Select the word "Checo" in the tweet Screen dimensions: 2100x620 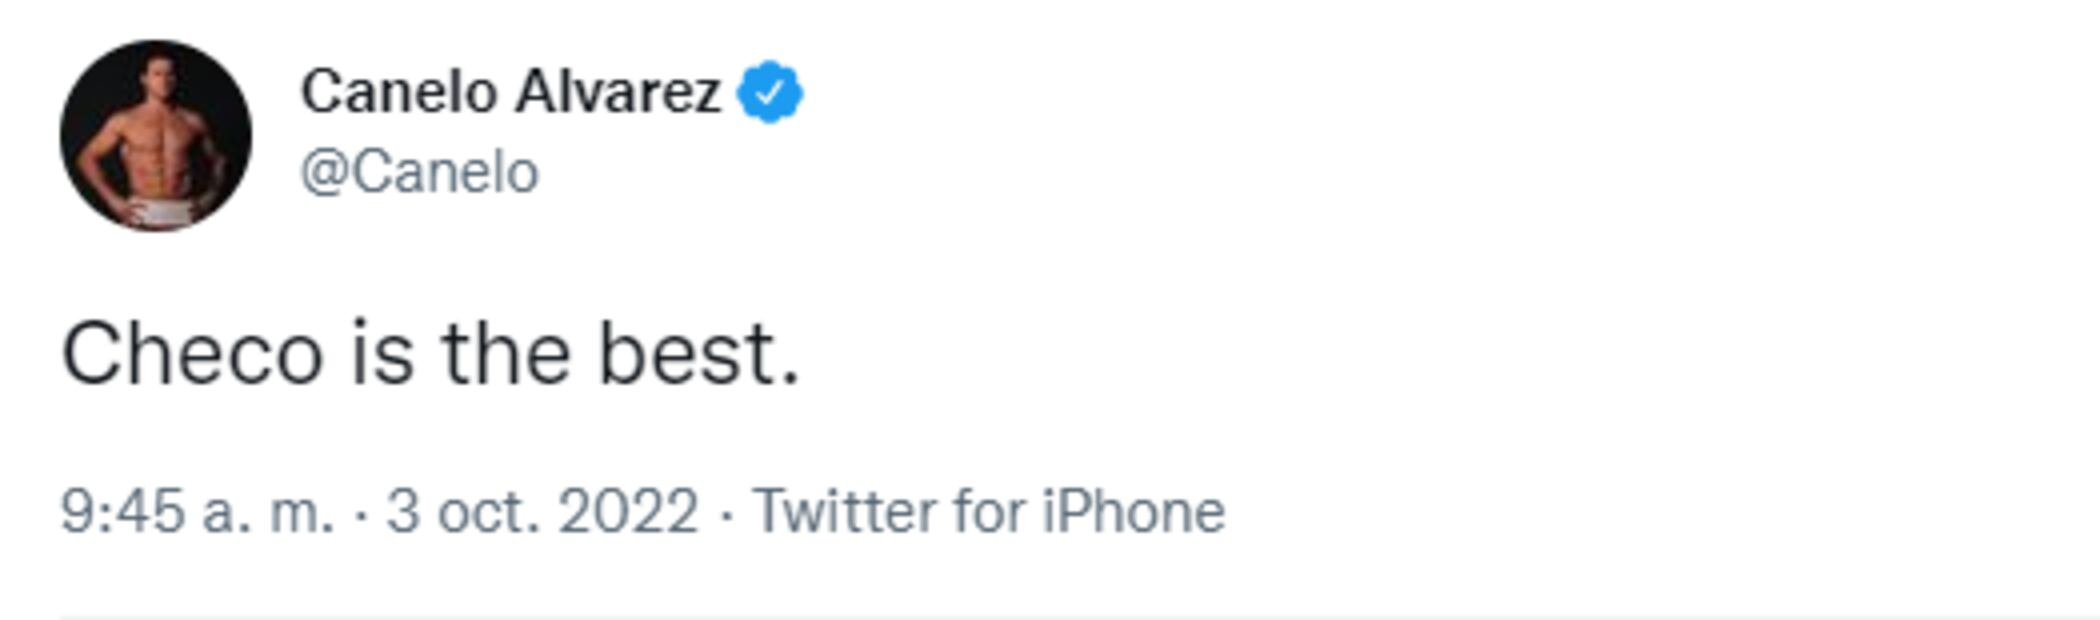[192, 353]
